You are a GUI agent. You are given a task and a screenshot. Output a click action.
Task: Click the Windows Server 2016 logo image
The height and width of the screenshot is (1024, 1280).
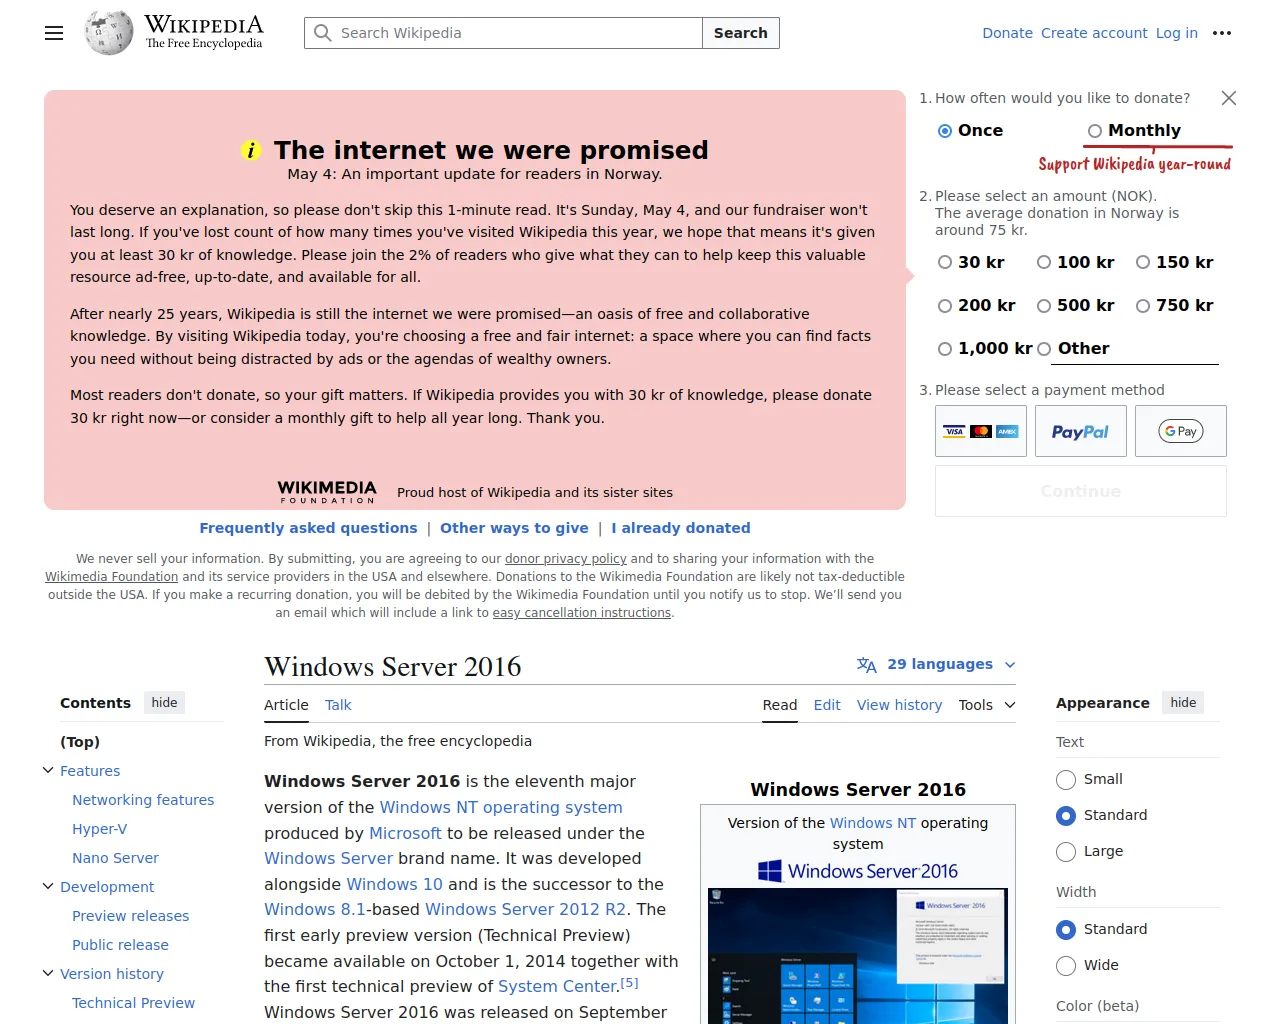coord(858,871)
